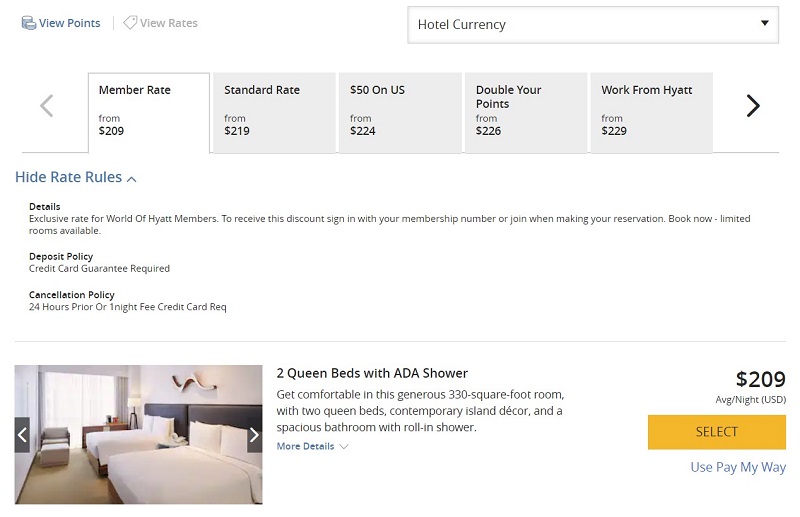Click the View Rates tag icon
This screenshot has width=800, height=517.
coord(130,22)
